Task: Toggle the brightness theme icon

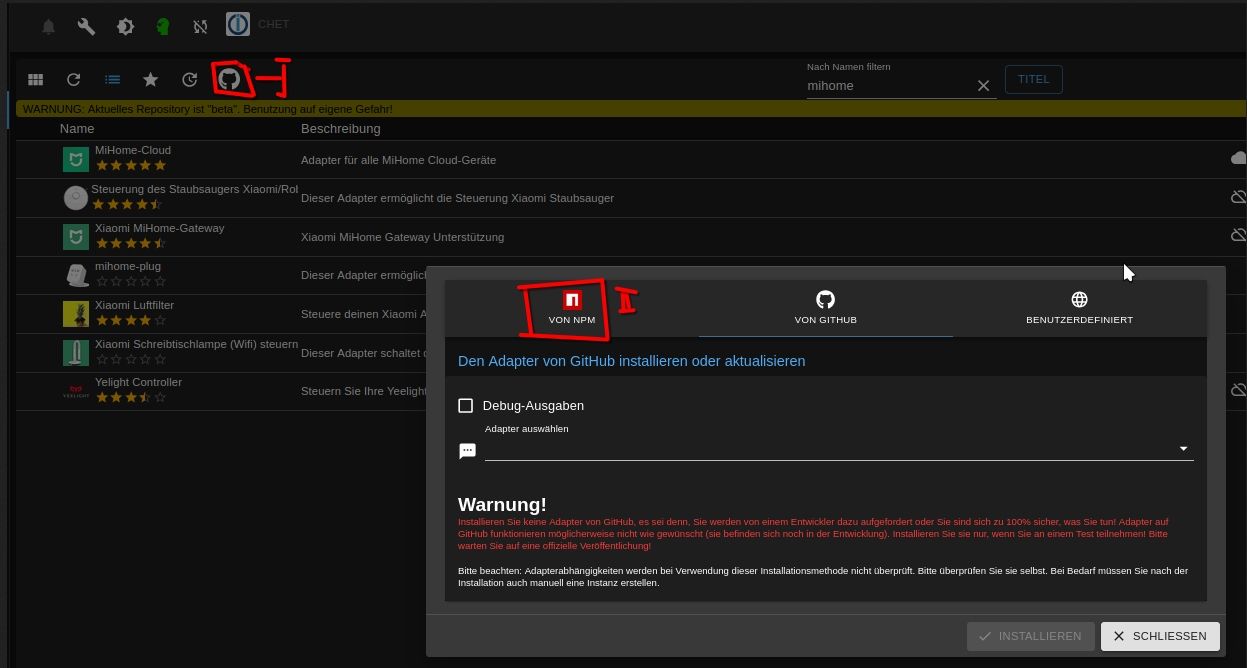Action: (125, 27)
